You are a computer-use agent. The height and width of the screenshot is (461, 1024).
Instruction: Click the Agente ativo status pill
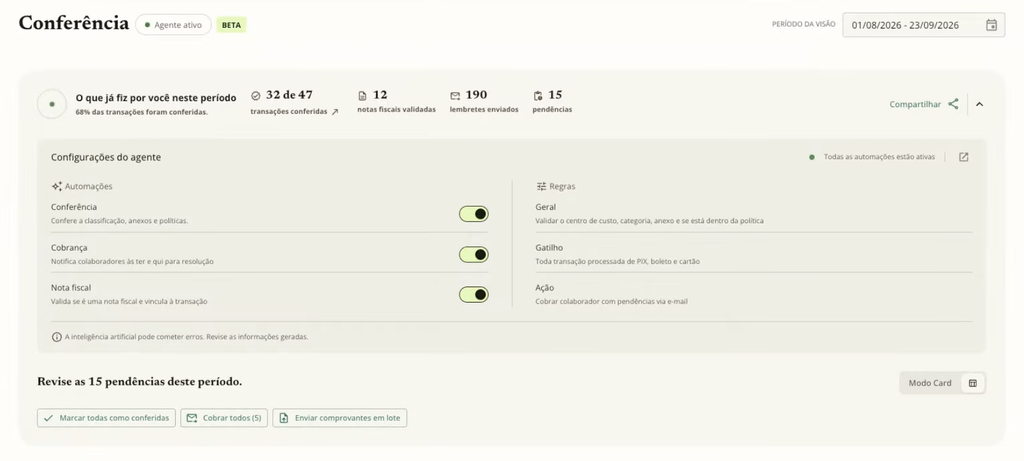[x=173, y=25]
